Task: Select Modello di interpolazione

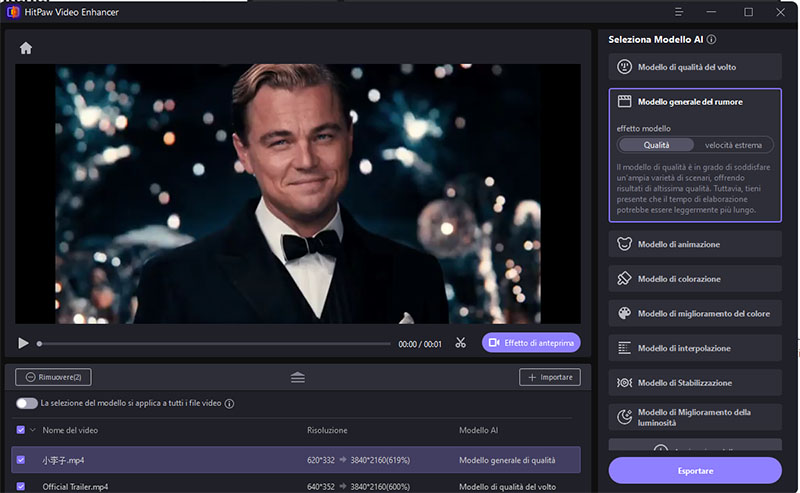Action: click(695, 349)
